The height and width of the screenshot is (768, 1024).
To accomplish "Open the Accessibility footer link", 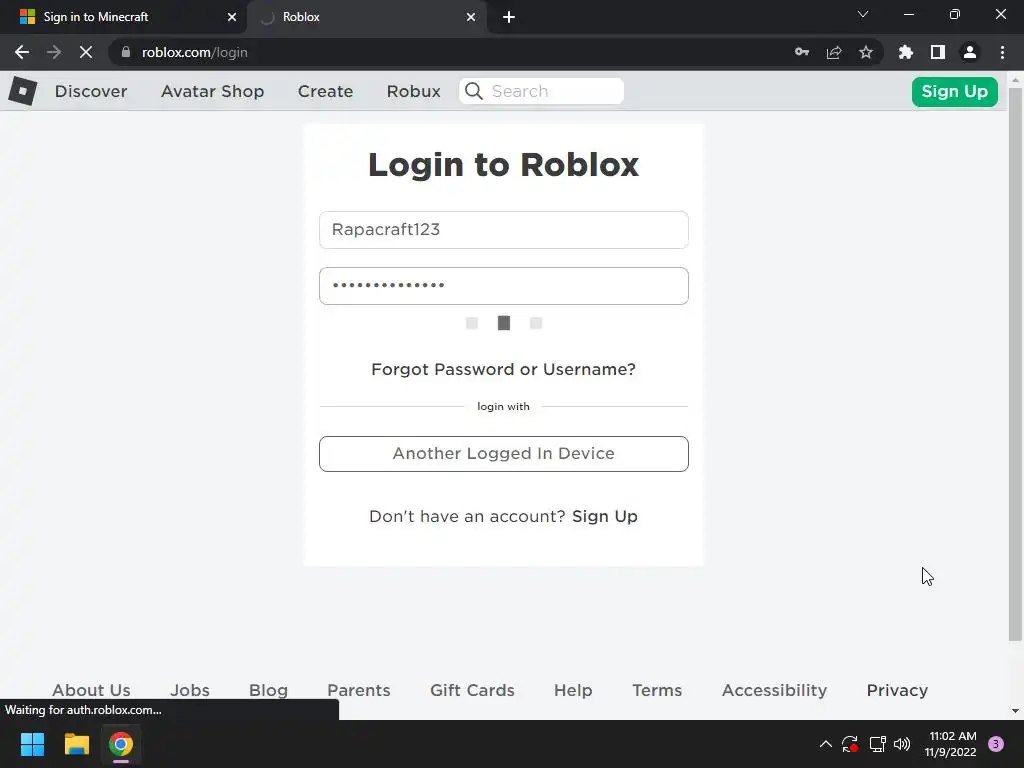I will pyautogui.click(x=775, y=690).
